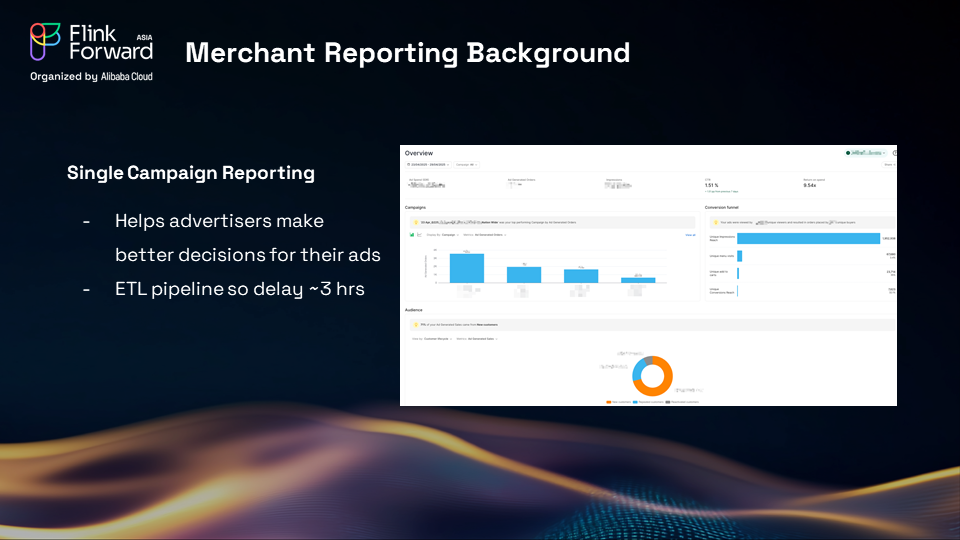This screenshot has width=960, height=540.
Task: Click the 'Single Campaign Reporting' heading
Action: (x=190, y=173)
